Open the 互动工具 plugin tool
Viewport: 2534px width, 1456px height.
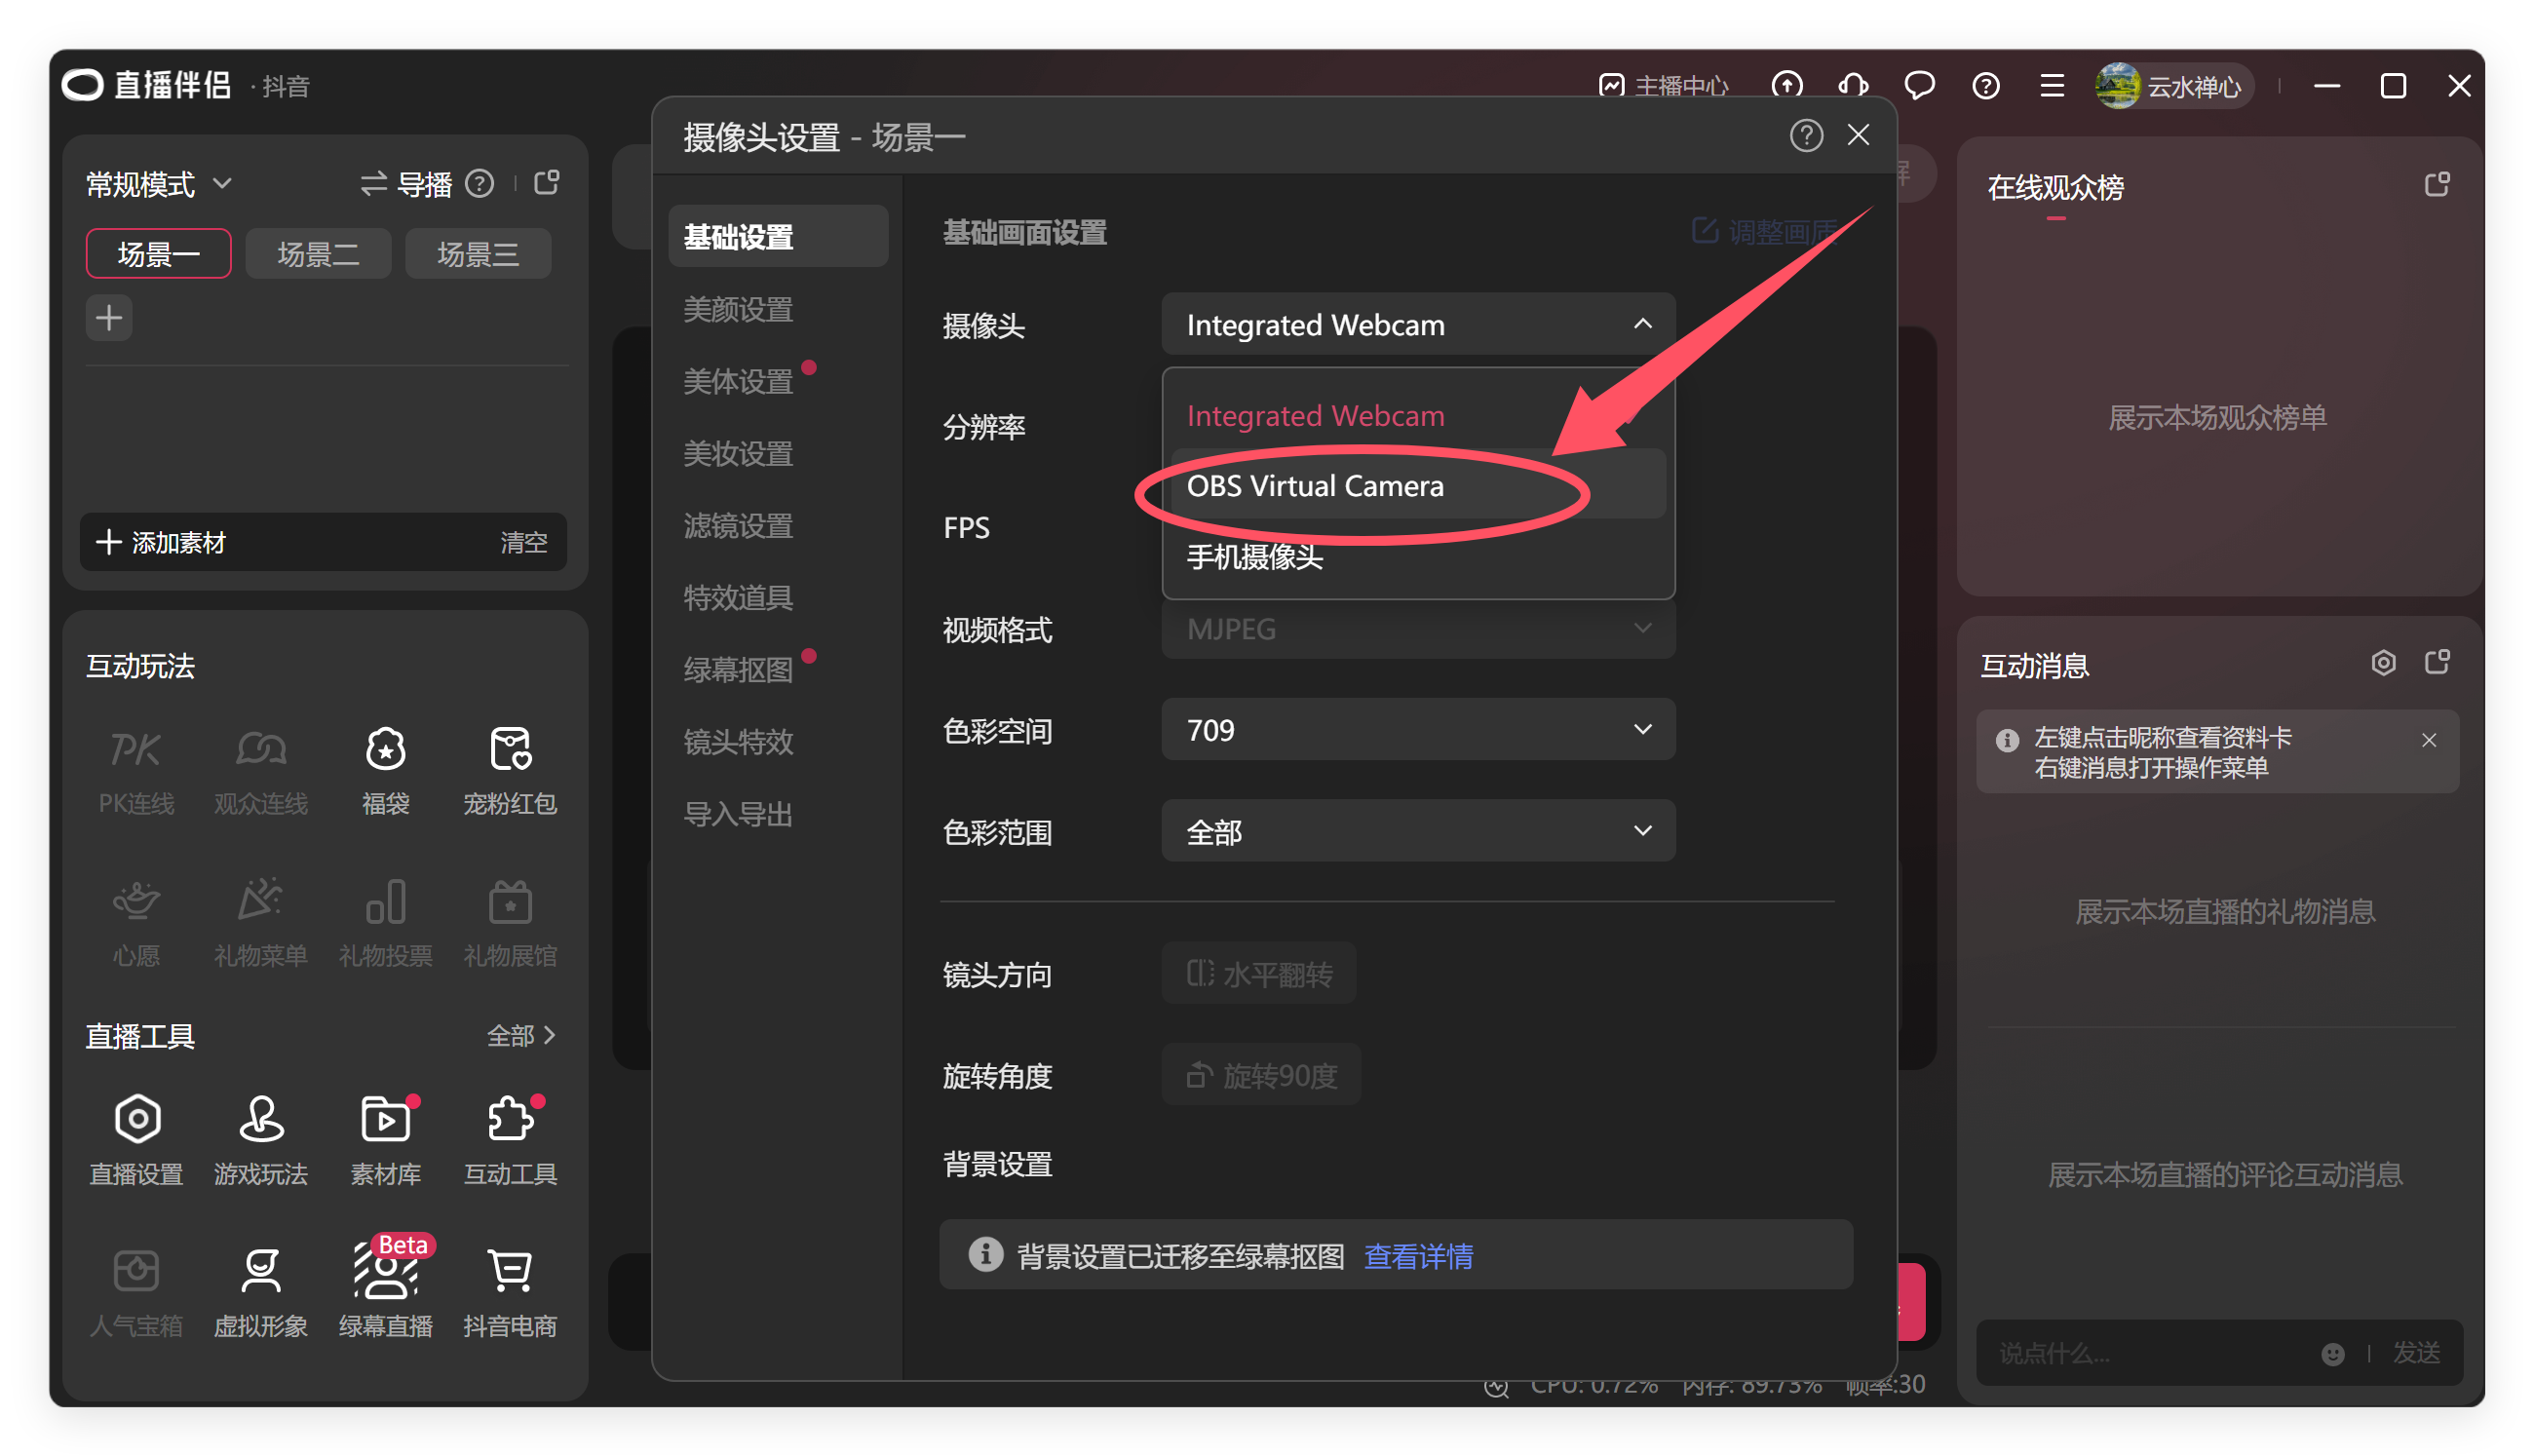click(510, 1141)
